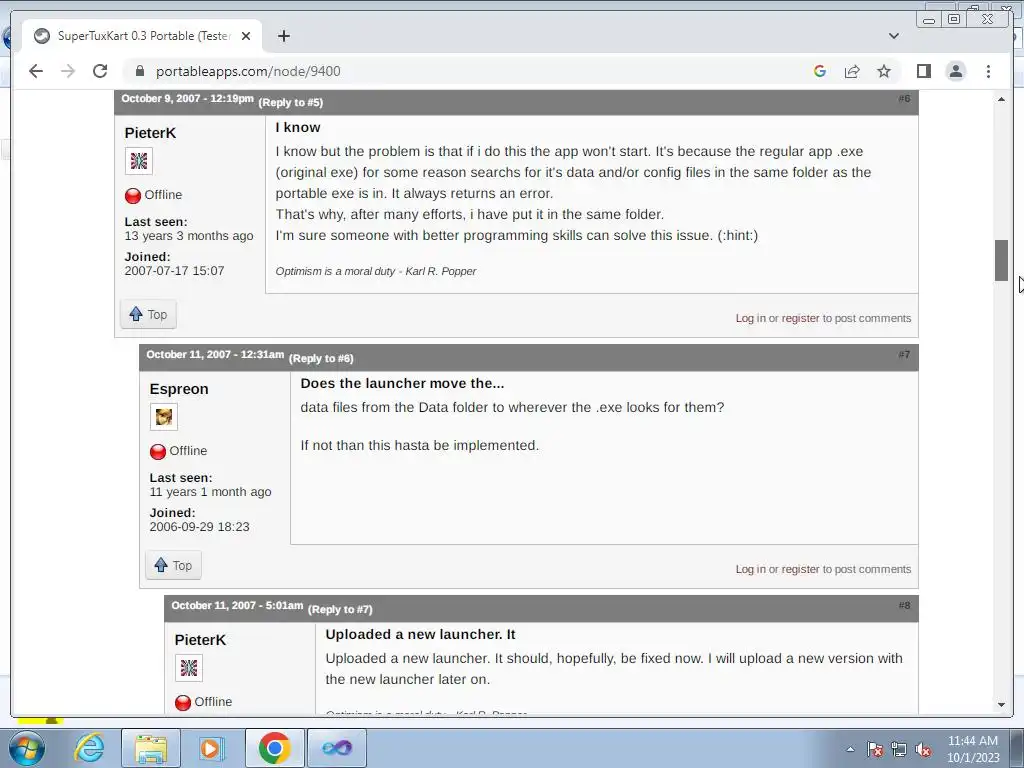Click the muted volume tray icon
The width and height of the screenshot is (1024, 768).
tap(923, 750)
